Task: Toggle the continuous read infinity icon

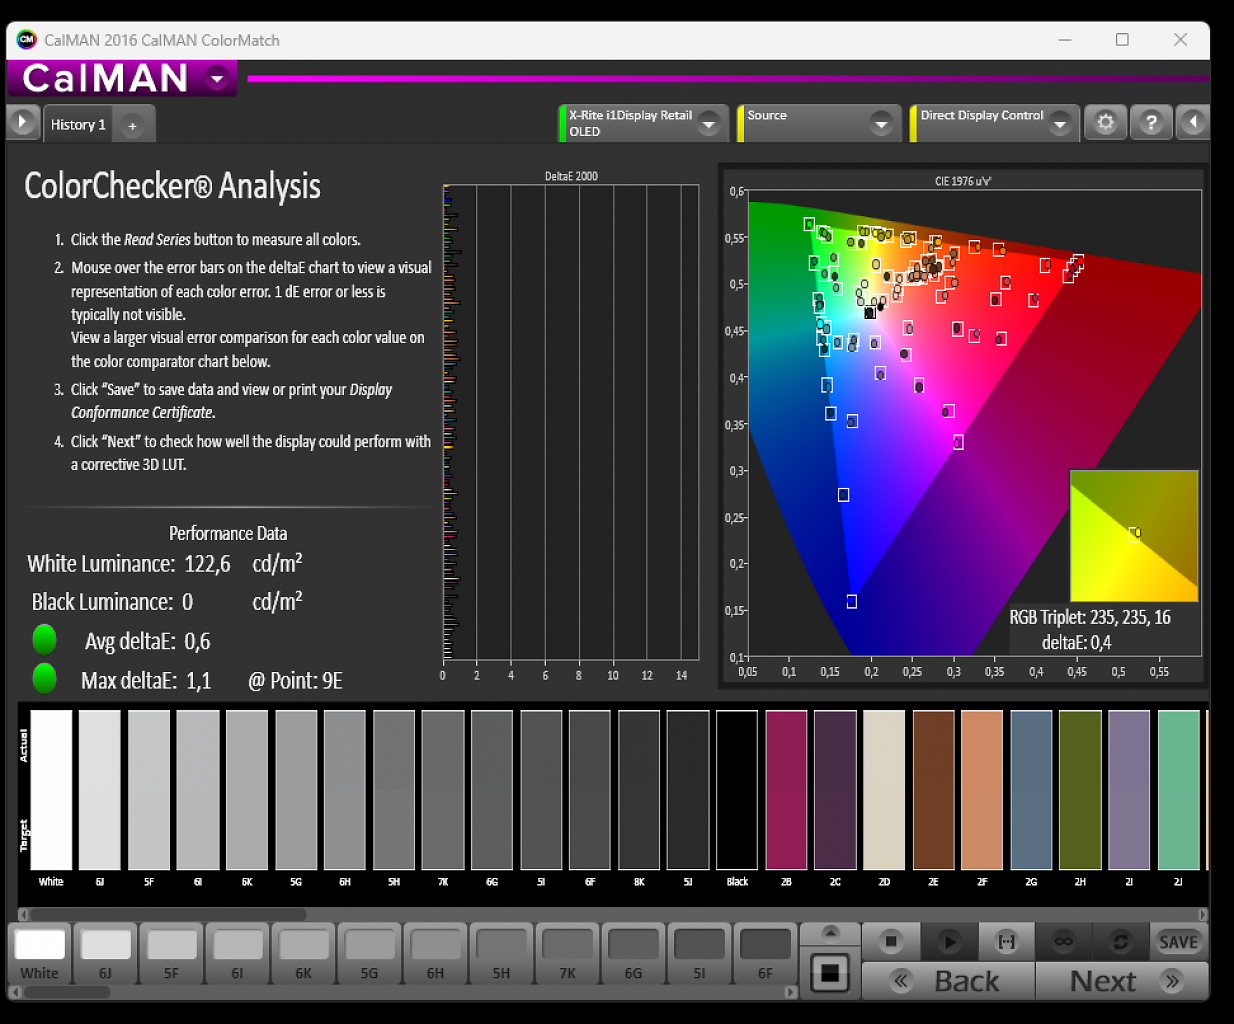Action: pyautogui.click(x=1064, y=942)
